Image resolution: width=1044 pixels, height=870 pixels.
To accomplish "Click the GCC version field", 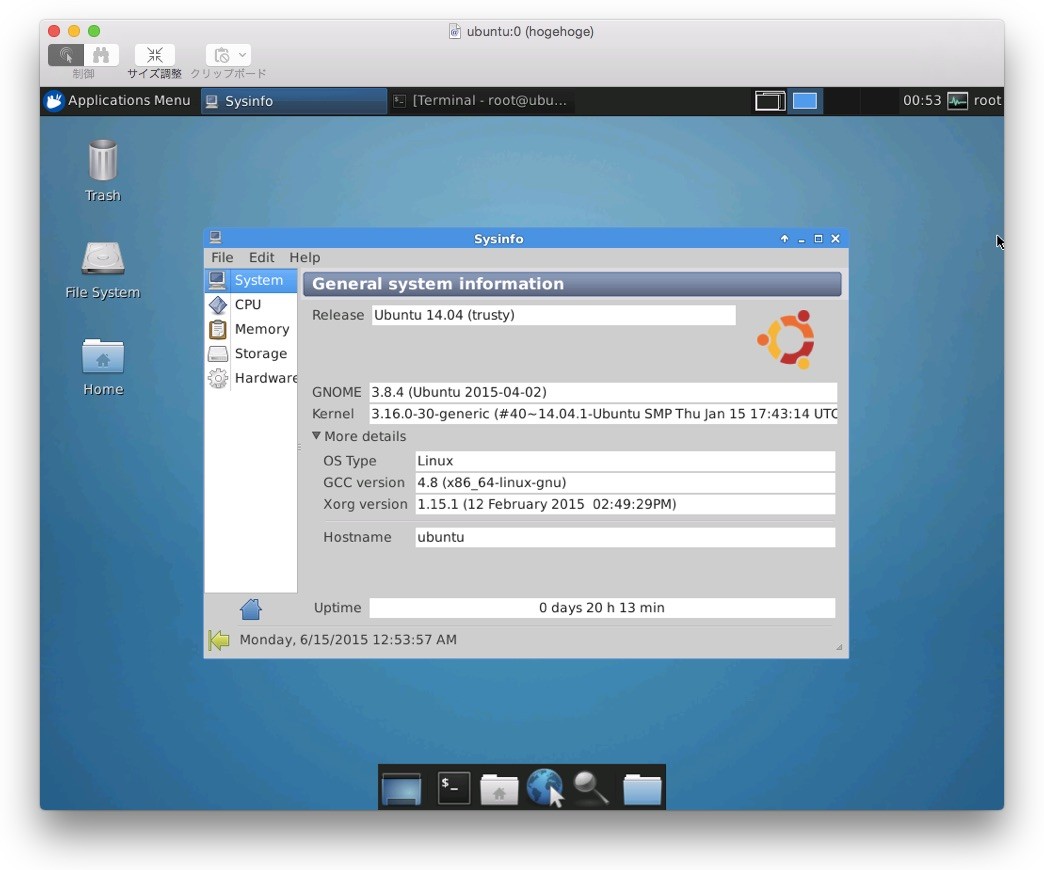I will [625, 483].
